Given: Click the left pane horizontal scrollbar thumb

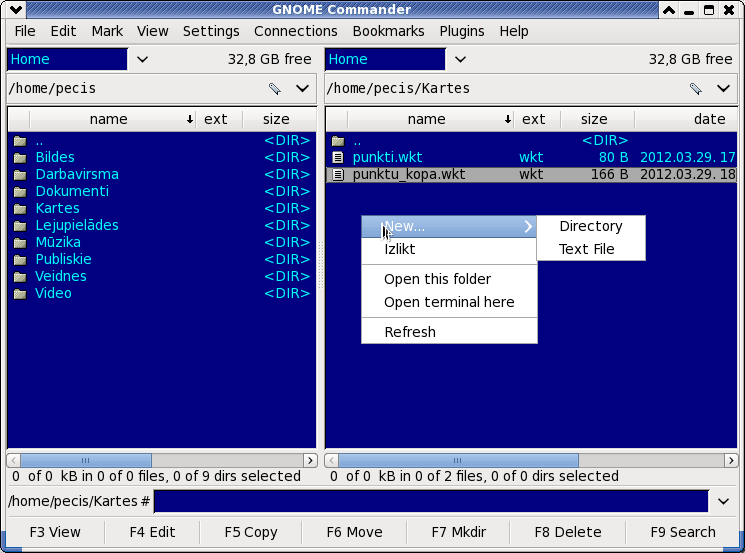Looking at the screenshot, I should (x=86, y=460).
